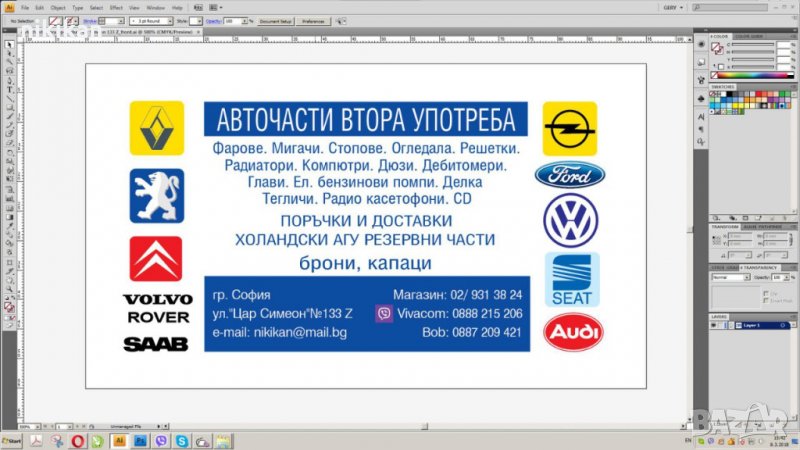
Task: Switch to Photoshop from the taskbar
Action: coord(139,440)
